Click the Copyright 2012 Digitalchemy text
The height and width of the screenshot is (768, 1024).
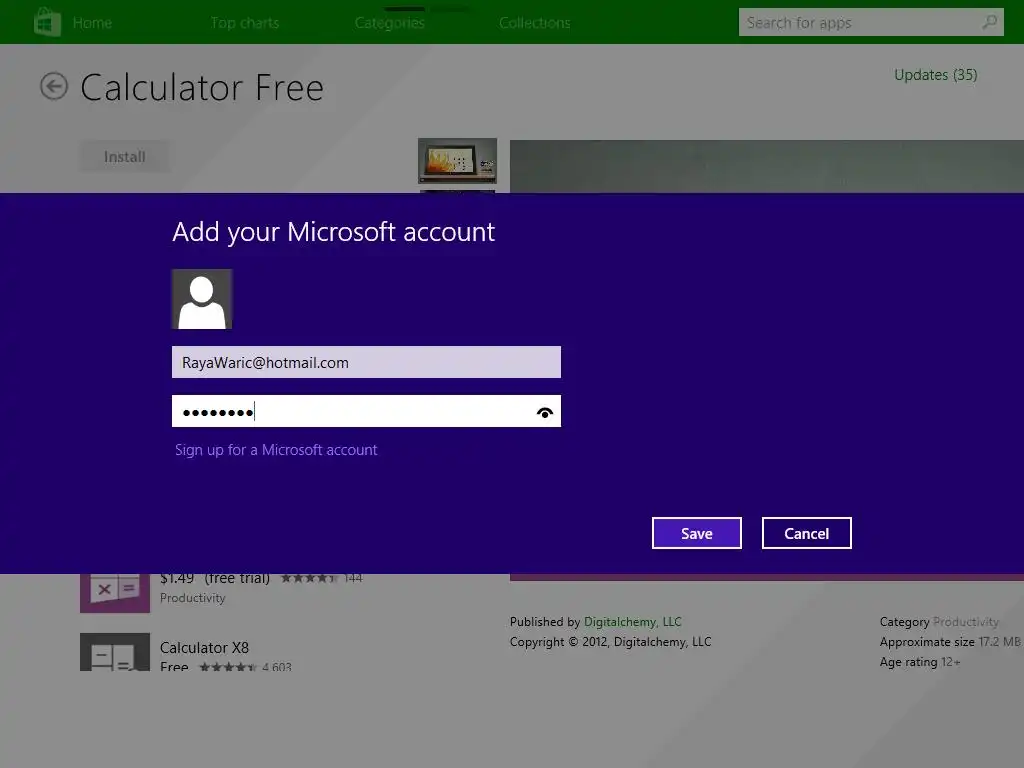coord(611,641)
